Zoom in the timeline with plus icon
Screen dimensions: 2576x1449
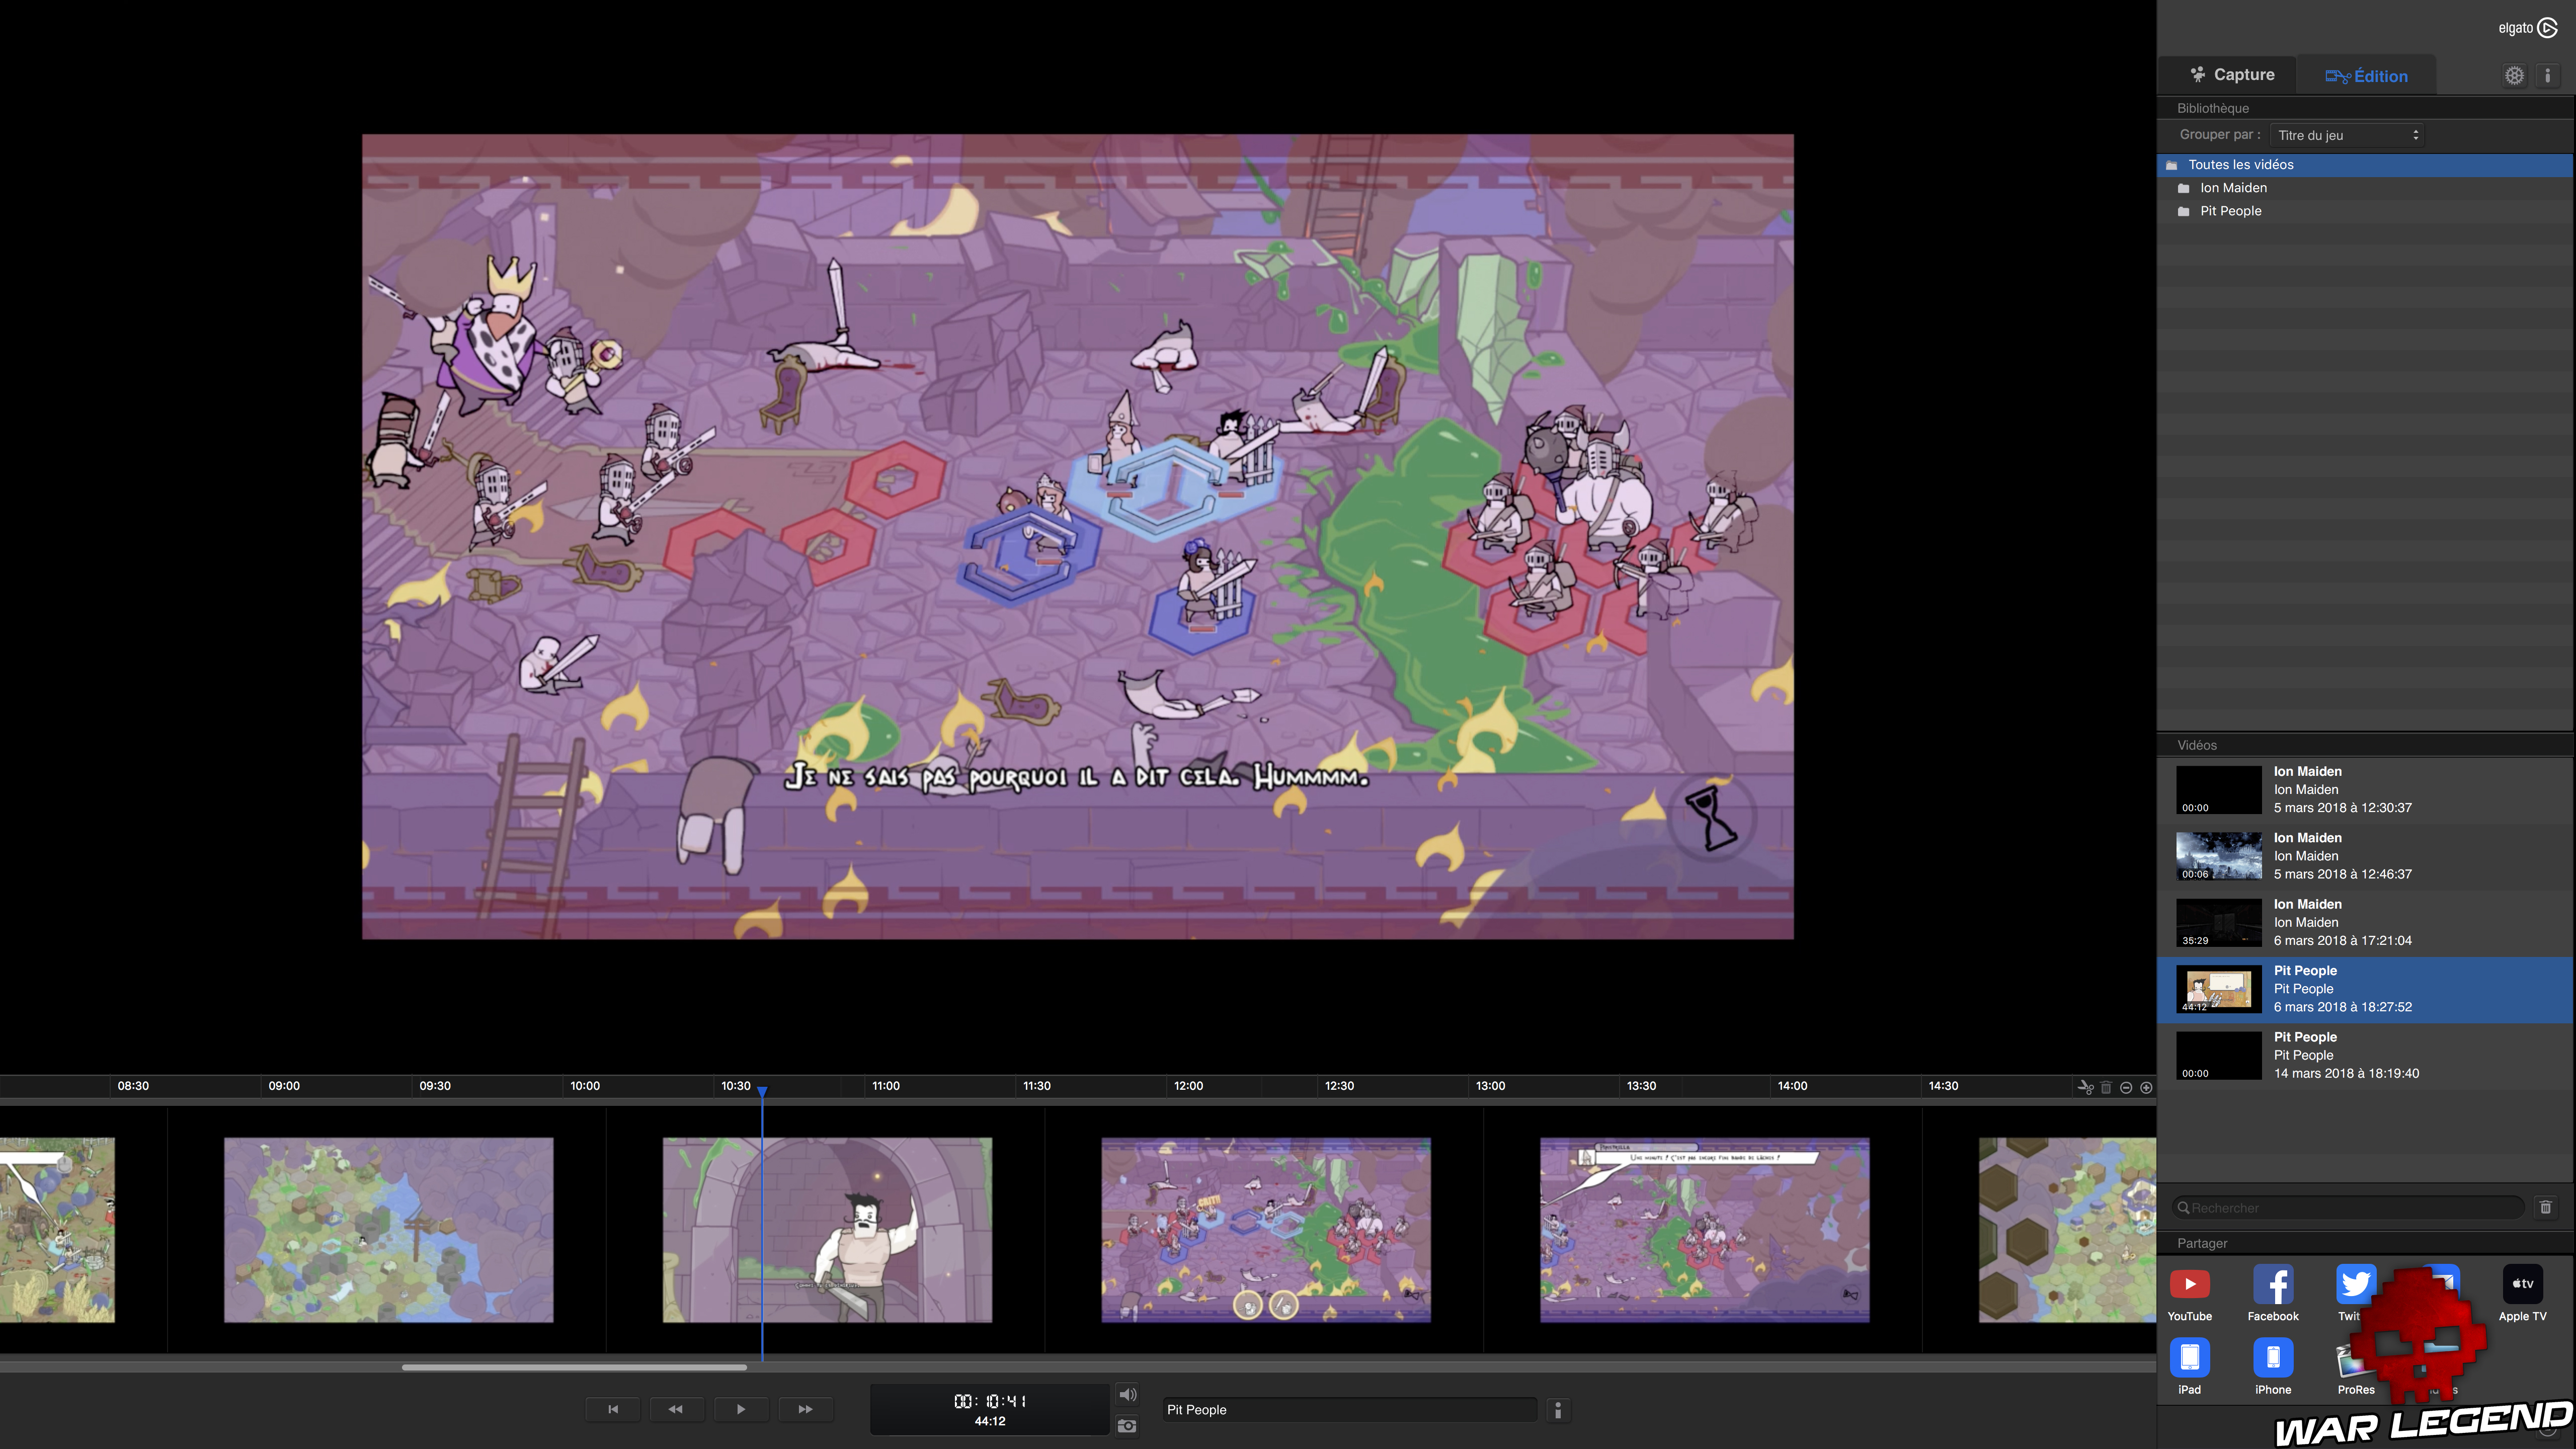(2146, 1087)
